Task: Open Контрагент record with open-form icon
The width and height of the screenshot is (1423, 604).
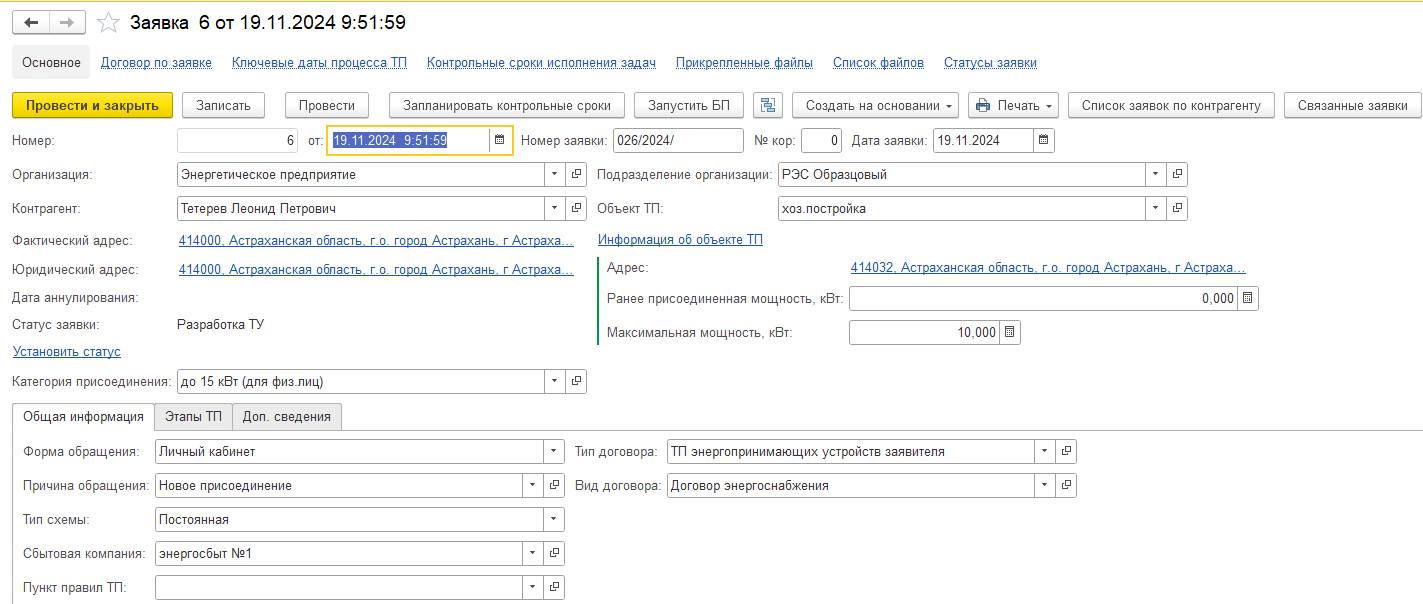Action: point(576,209)
